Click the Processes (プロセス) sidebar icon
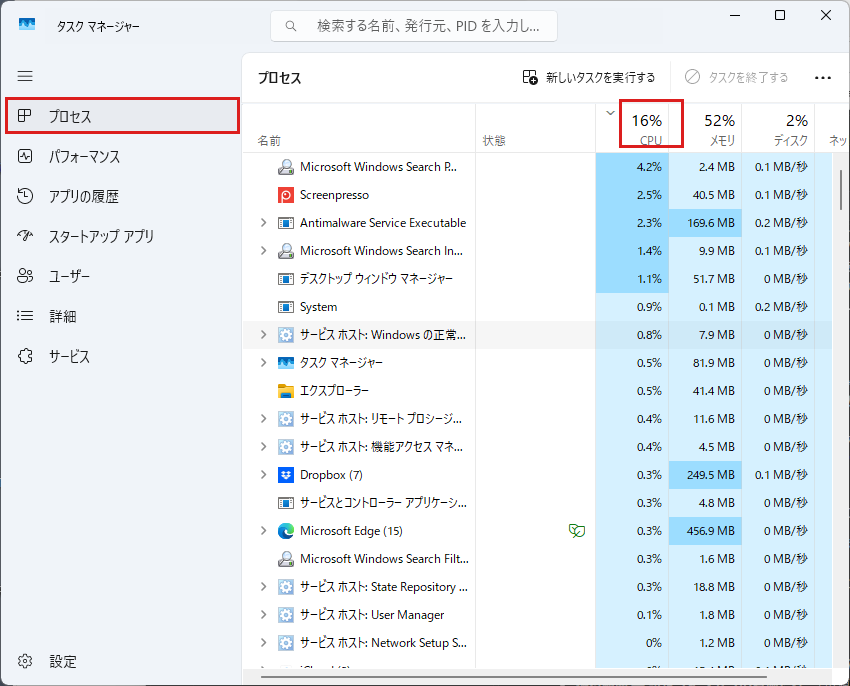Image resolution: width=850 pixels, height=686 pixels. (24, 116)
